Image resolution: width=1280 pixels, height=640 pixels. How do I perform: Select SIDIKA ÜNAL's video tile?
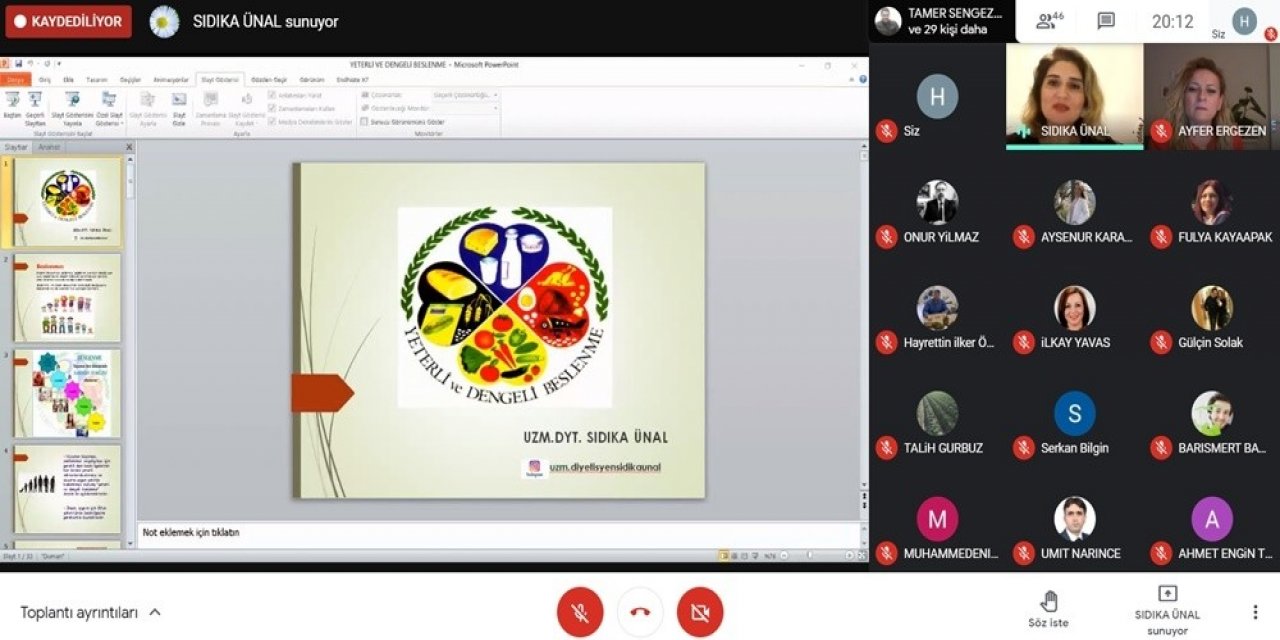coord(1075,96)
